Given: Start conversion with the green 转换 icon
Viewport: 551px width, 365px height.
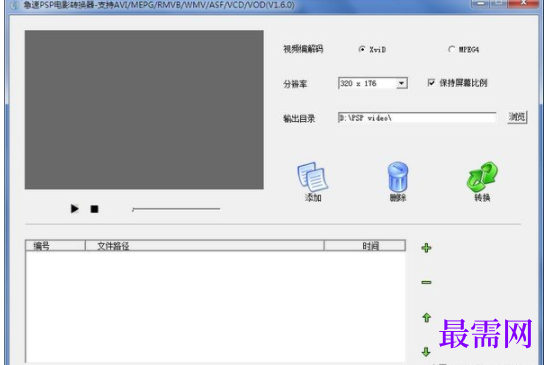Looking at the screenshot, I should [482, 181].
